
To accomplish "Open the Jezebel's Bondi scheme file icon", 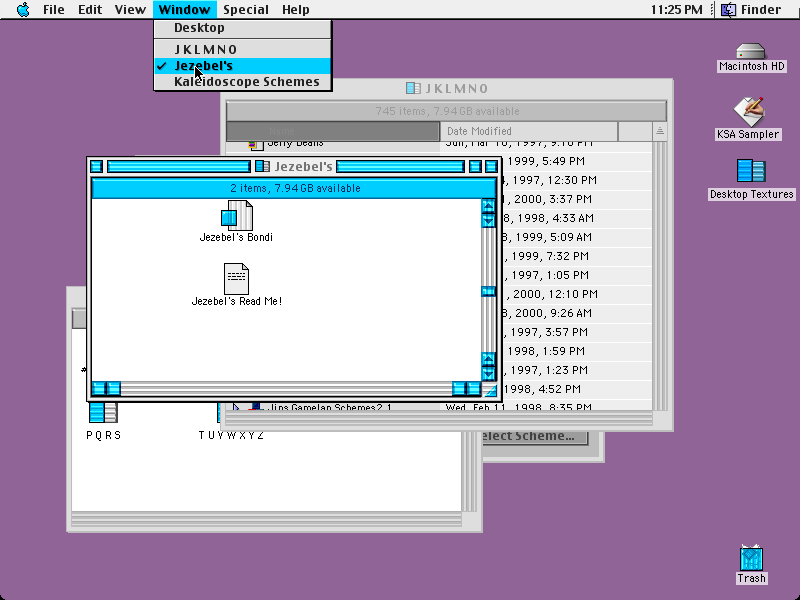I will click(237, 215).
